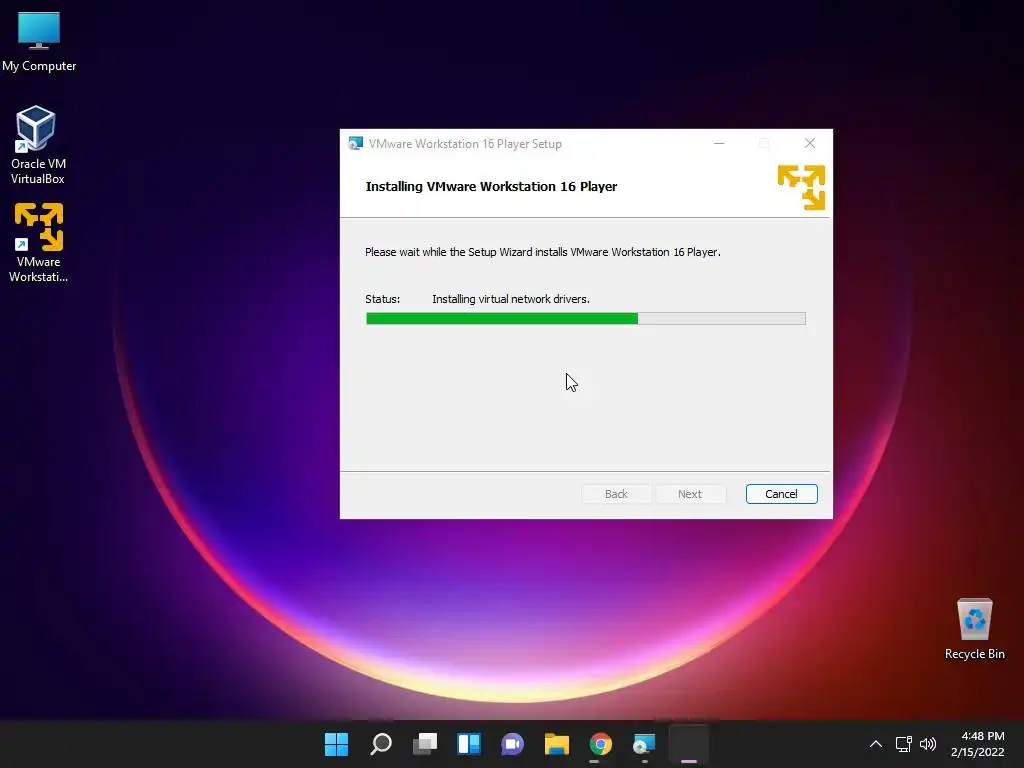Open File Explorer from the taskbar
Viewport: 1024px width, 768px height.
[556, 744]
